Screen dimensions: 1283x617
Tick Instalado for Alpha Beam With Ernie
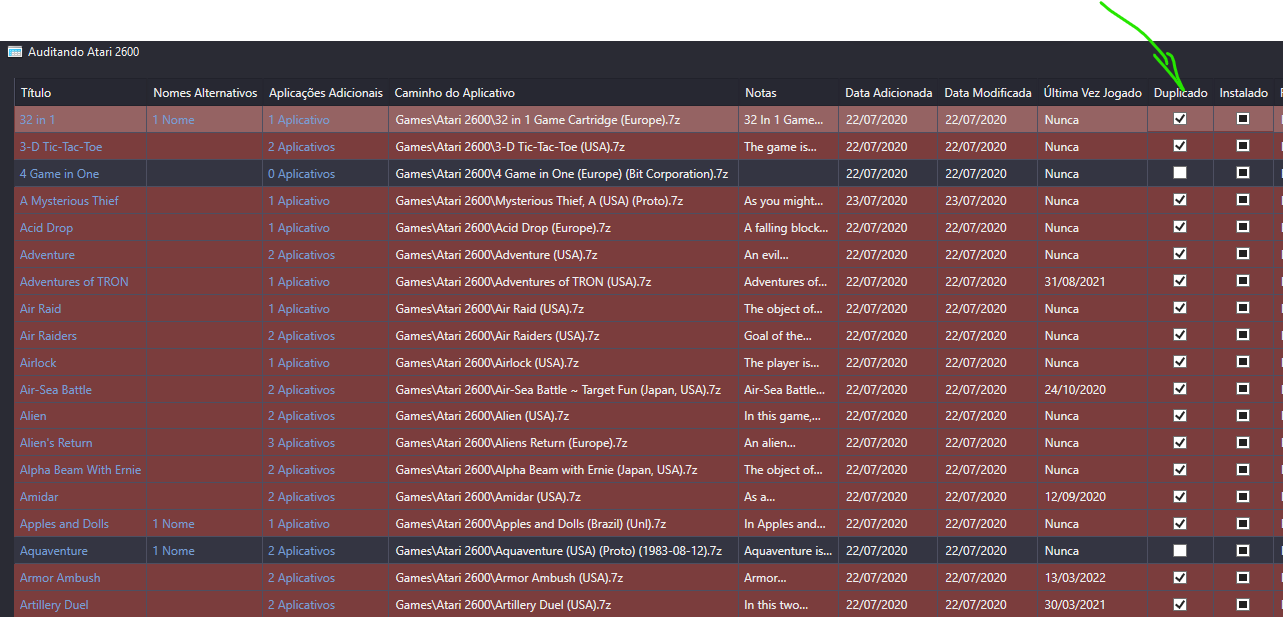(x=1243, y=469)
